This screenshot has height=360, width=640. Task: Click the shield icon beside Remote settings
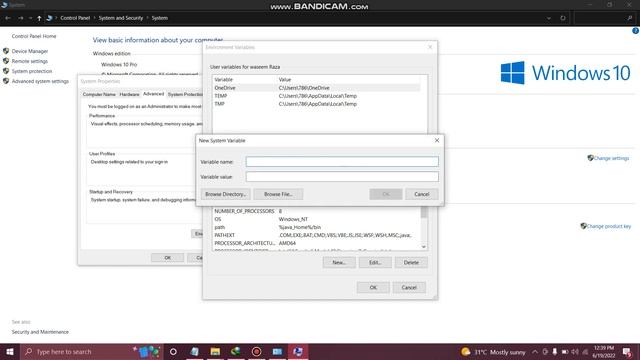pos(6,61)
